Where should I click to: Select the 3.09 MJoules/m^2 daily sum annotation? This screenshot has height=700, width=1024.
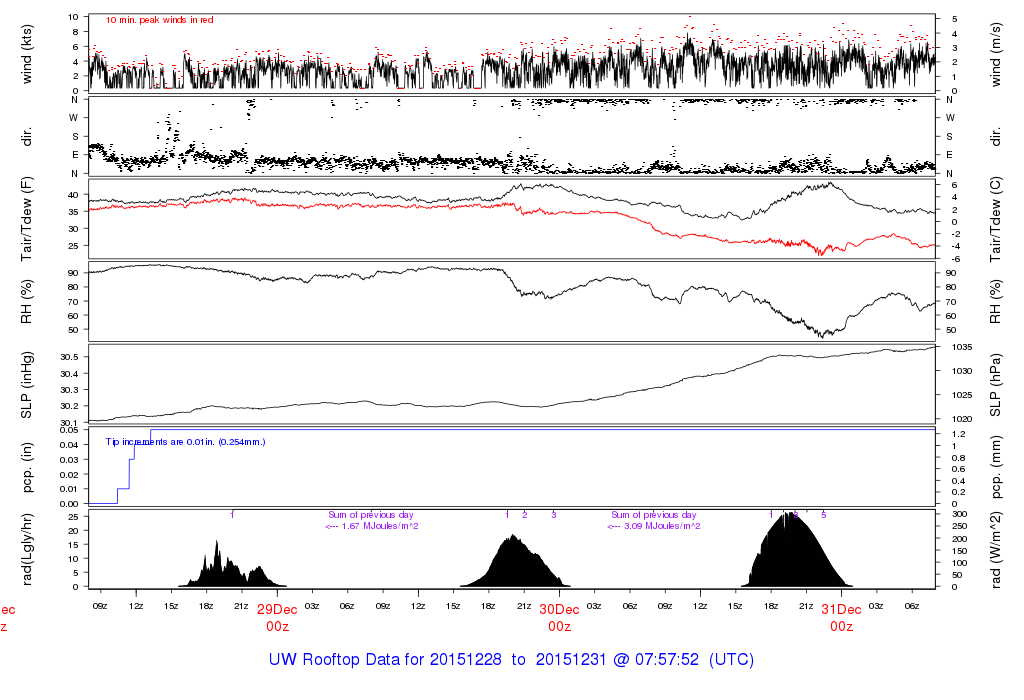point(654,526)
